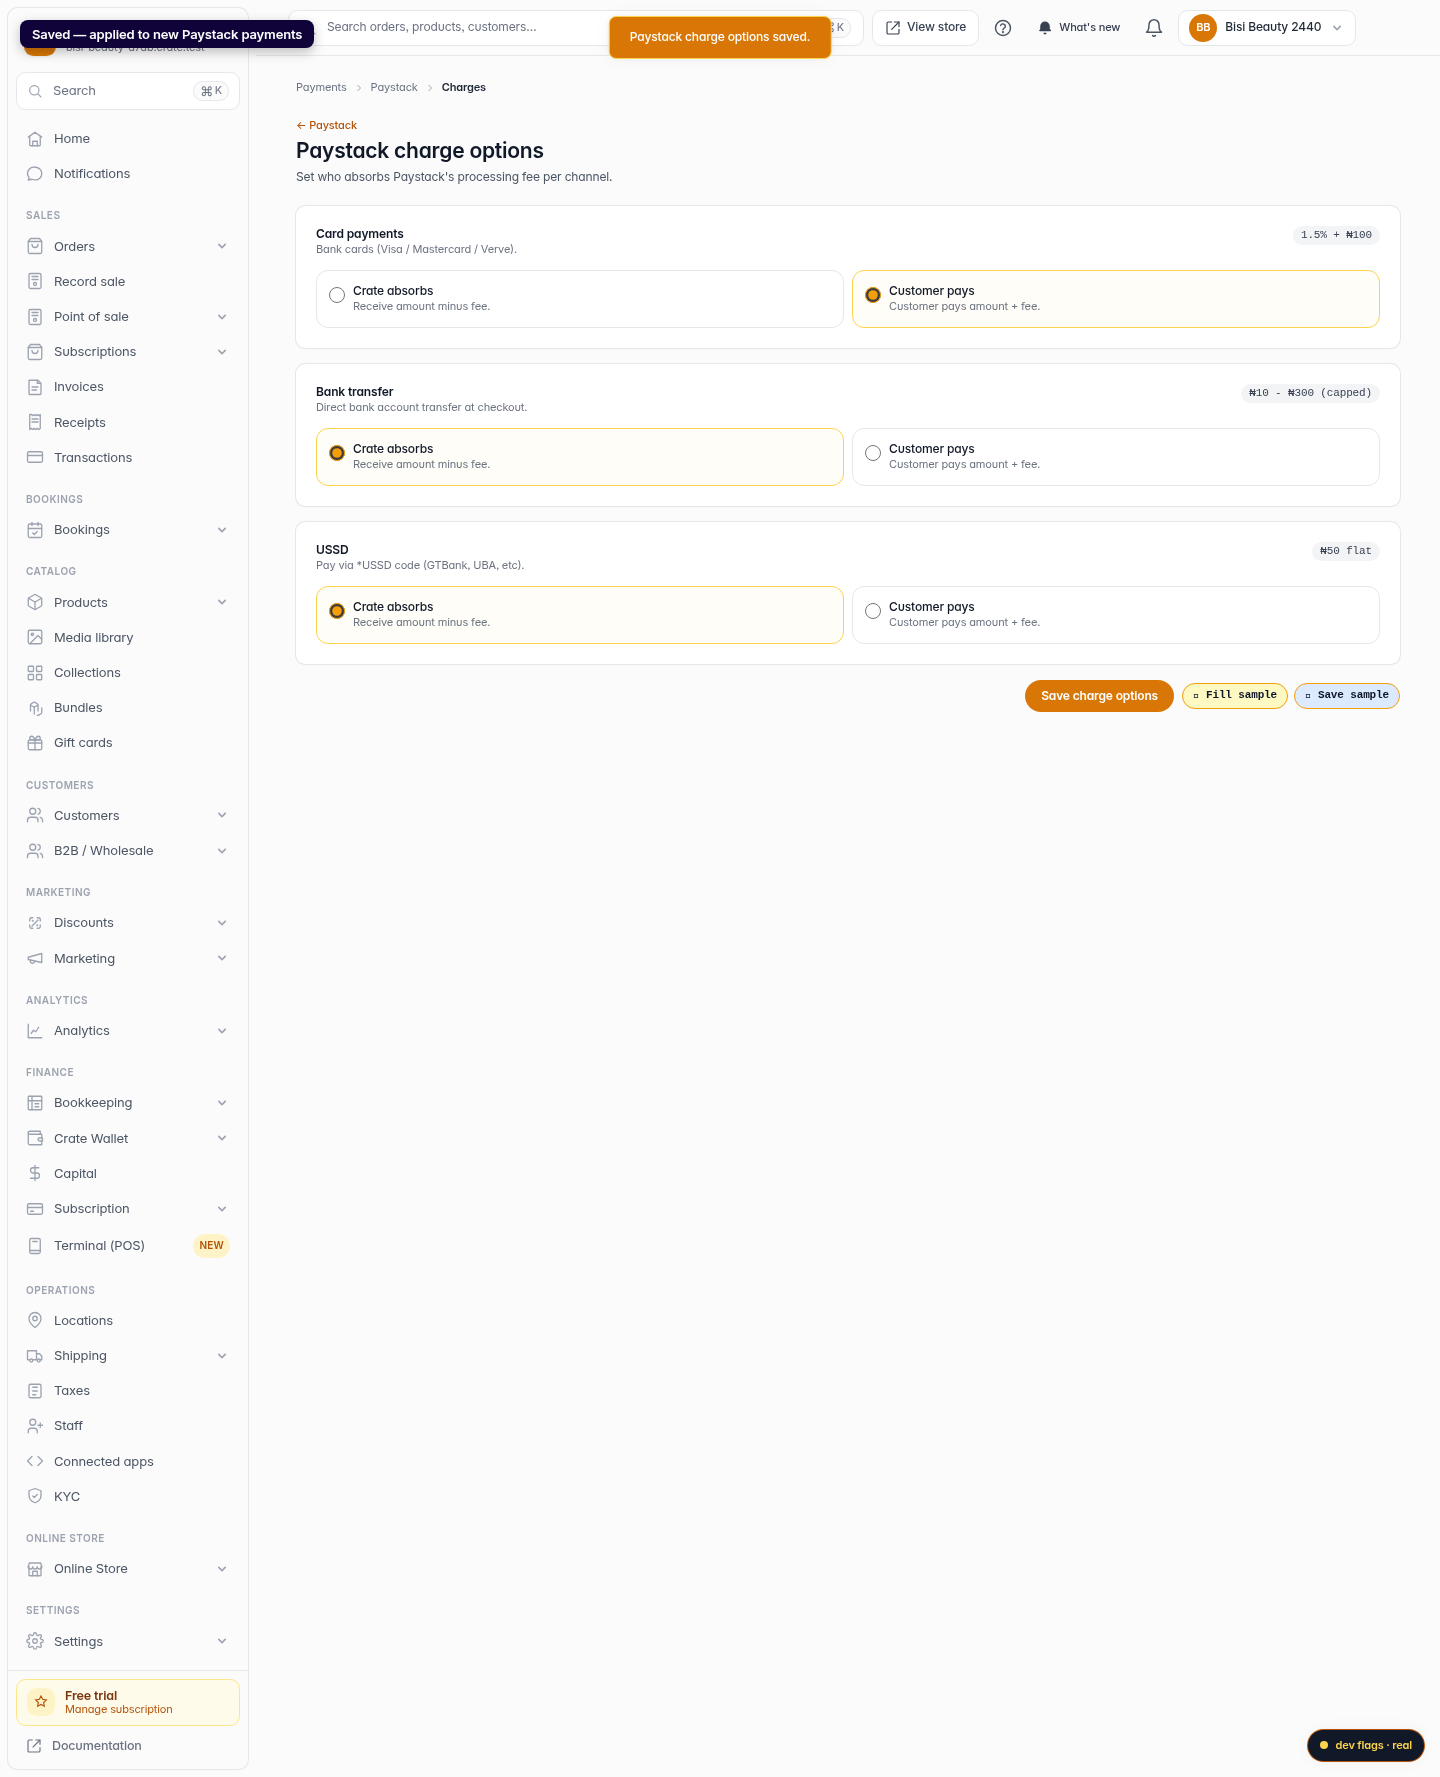The image size is (1440, 1777).
Task: Click the Transactions card icon
Action: [35, 458]
